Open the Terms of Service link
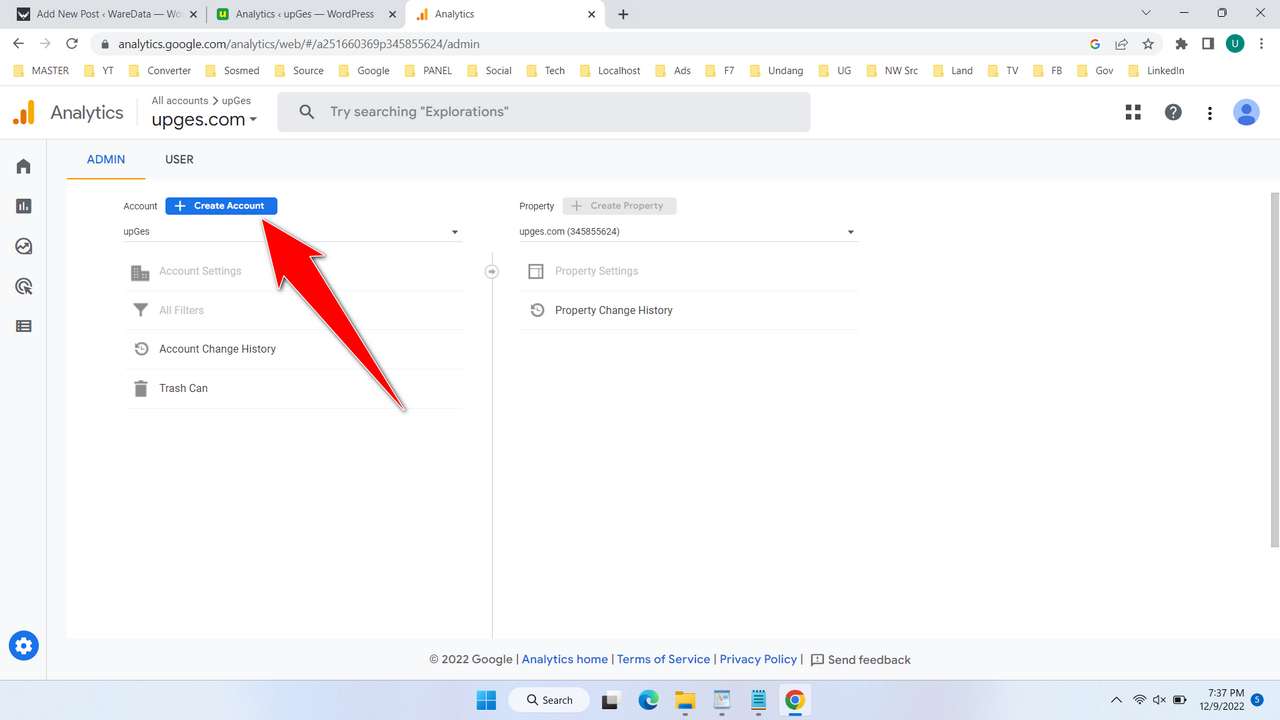 point(663,659)
